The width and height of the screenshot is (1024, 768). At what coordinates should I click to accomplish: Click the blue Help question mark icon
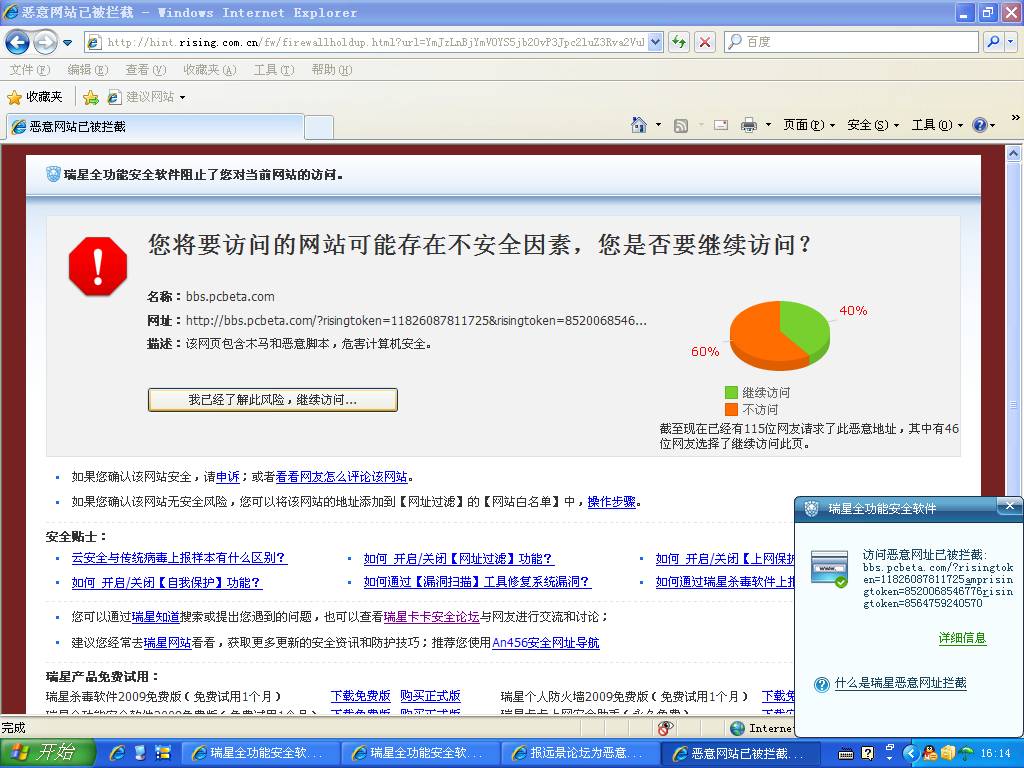pos(980,125)
